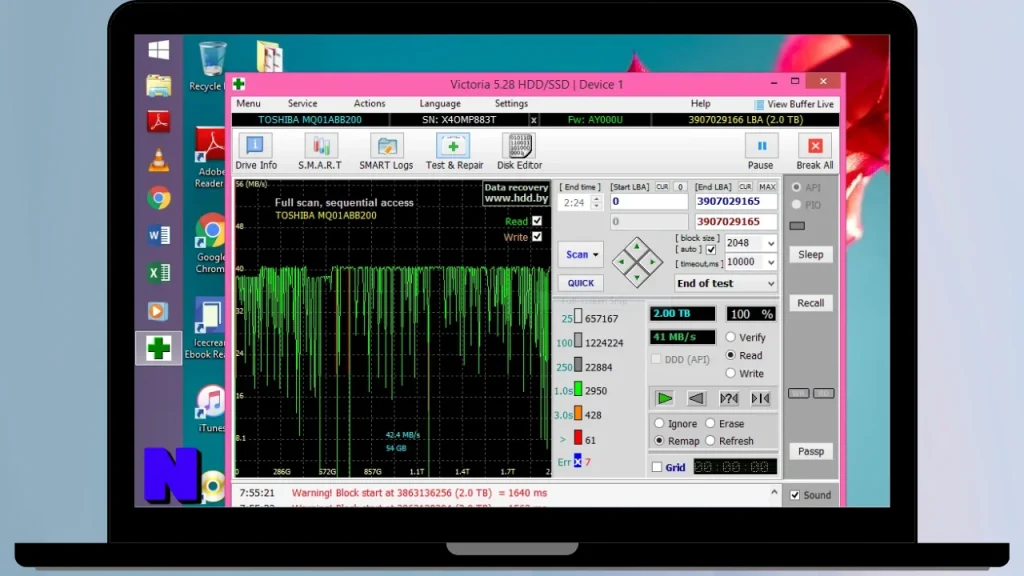
Task: Select the Write radio button
Action: (730, 374)
